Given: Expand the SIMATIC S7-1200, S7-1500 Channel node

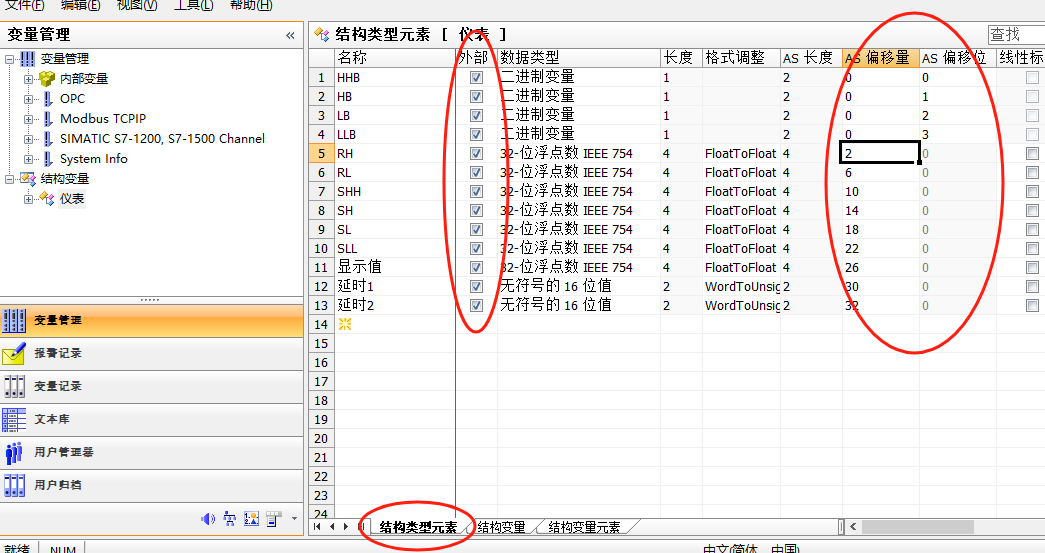Looking at the screenshot, I should click(x=29, y=138).
